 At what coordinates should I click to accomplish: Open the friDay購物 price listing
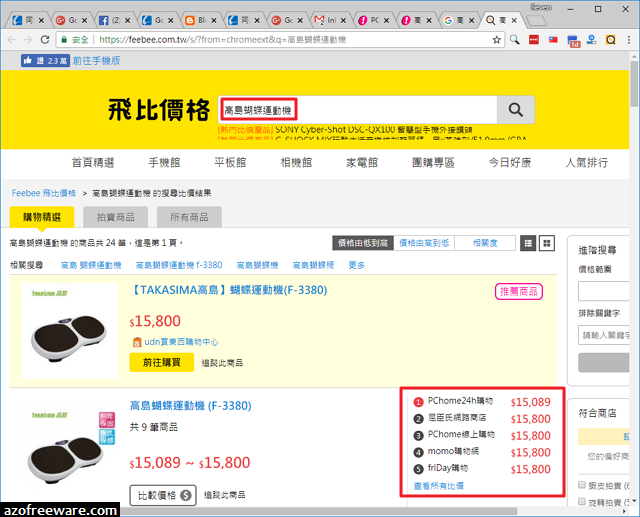coord(482,469)
